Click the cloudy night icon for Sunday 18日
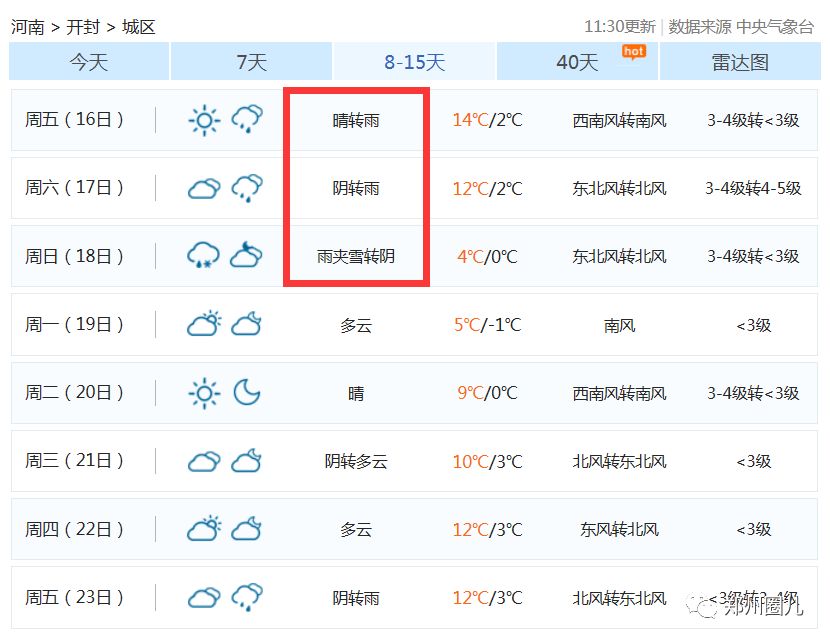 pyautogui.click(x=247, y=256)
